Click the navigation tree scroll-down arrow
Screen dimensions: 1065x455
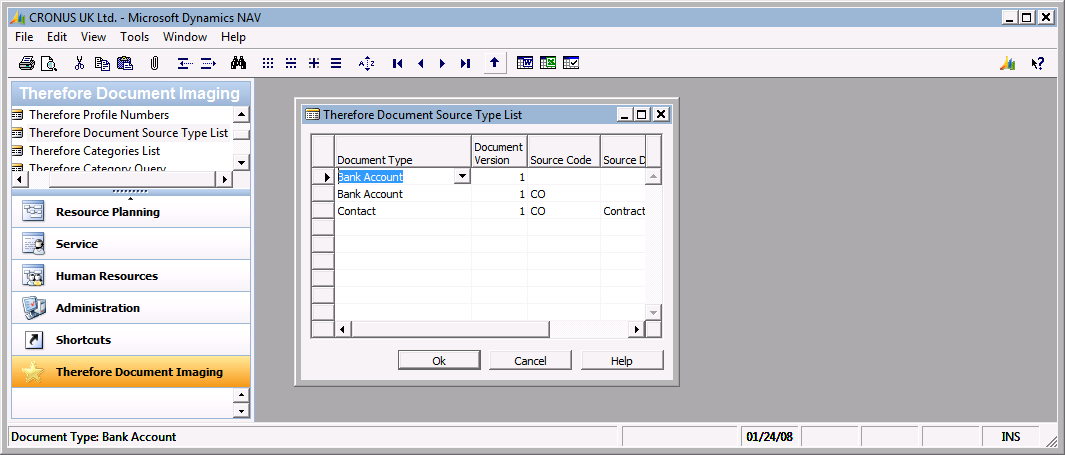coord(242,162)
